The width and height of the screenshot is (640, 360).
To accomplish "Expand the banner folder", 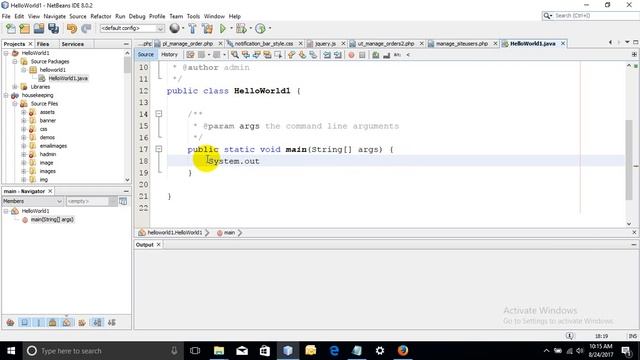I will tap(23, 120).
